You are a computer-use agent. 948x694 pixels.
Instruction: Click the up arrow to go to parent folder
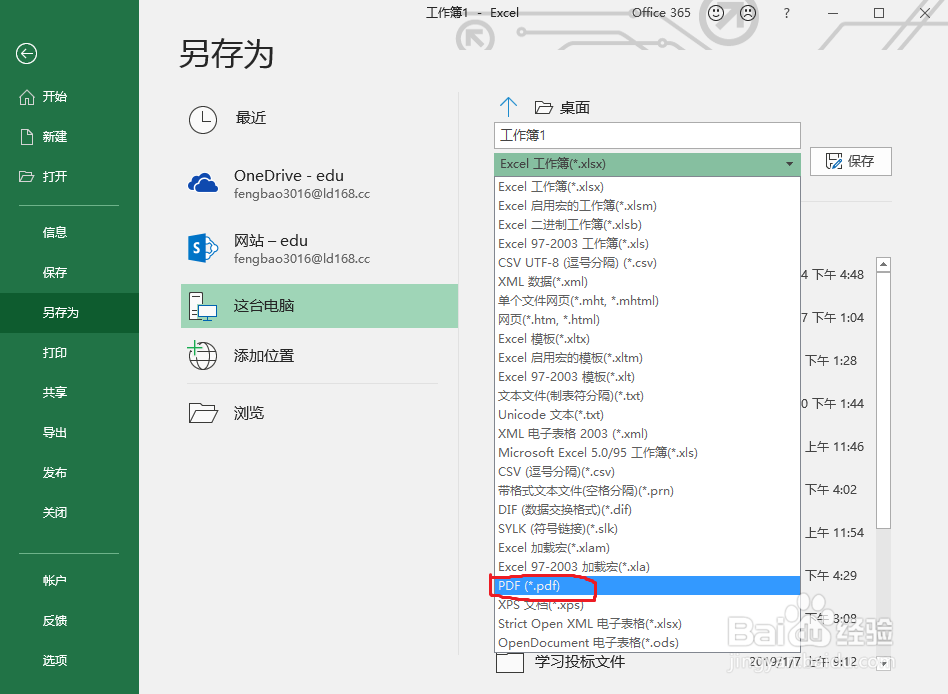pyautogui.click(x=509, y=105)
